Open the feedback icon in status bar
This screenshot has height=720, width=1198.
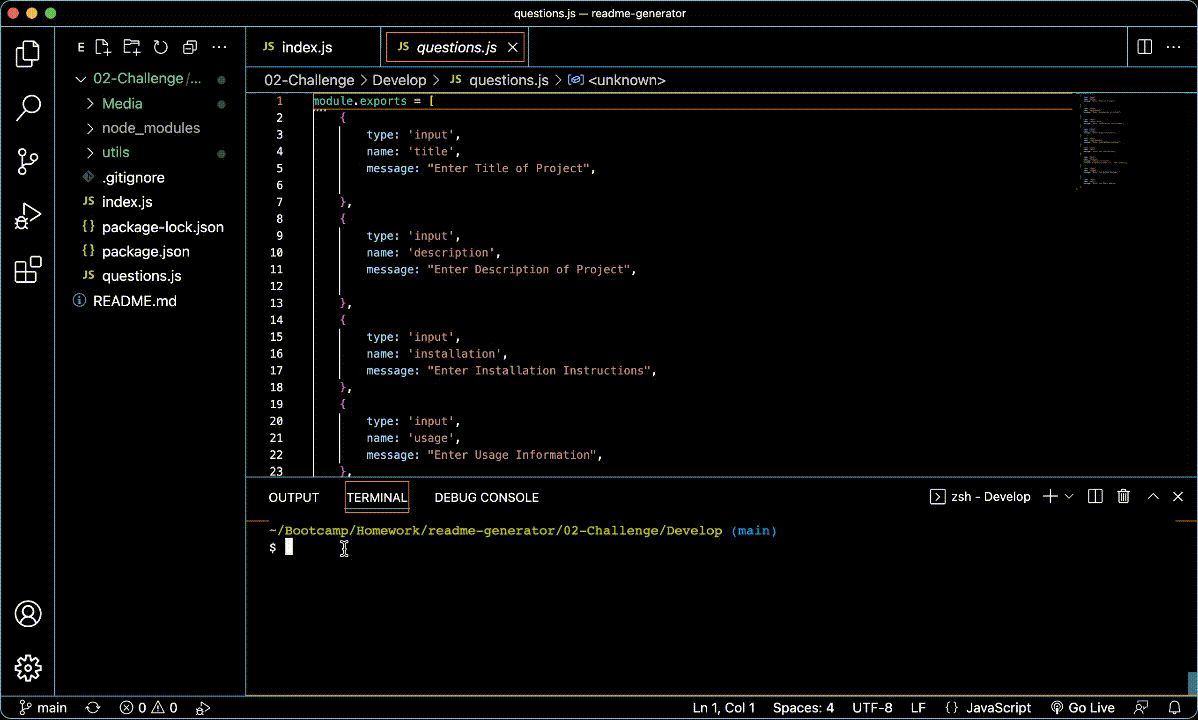(x=1141, y=708)
